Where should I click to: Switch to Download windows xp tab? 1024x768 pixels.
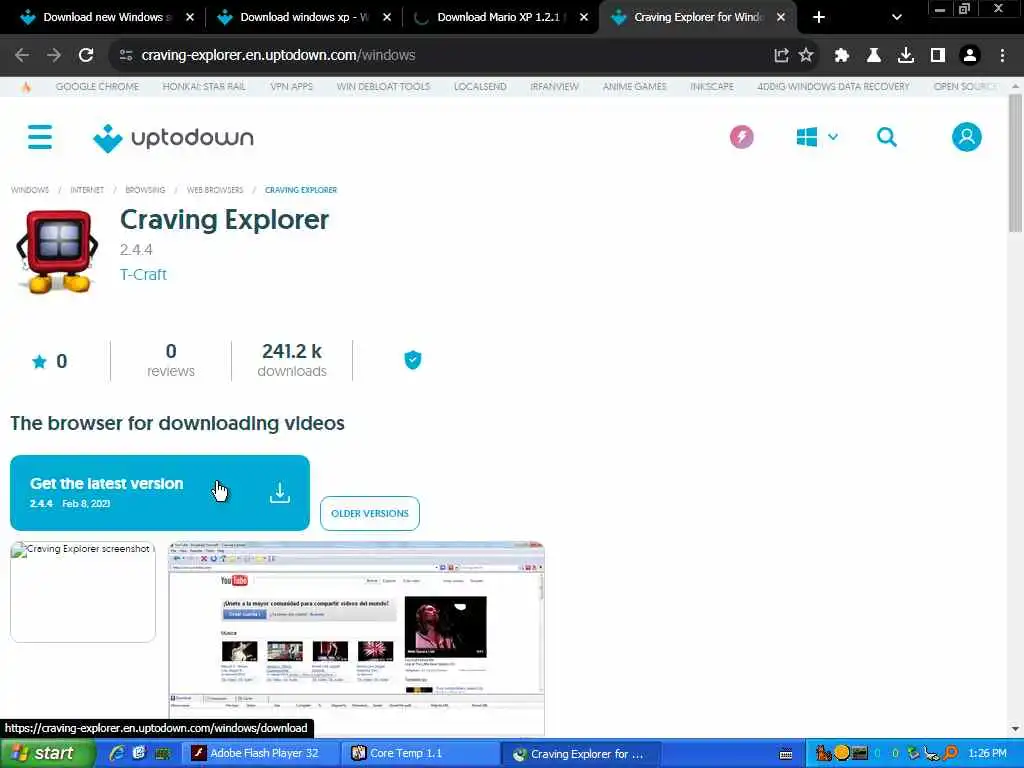tap(304, 18)
